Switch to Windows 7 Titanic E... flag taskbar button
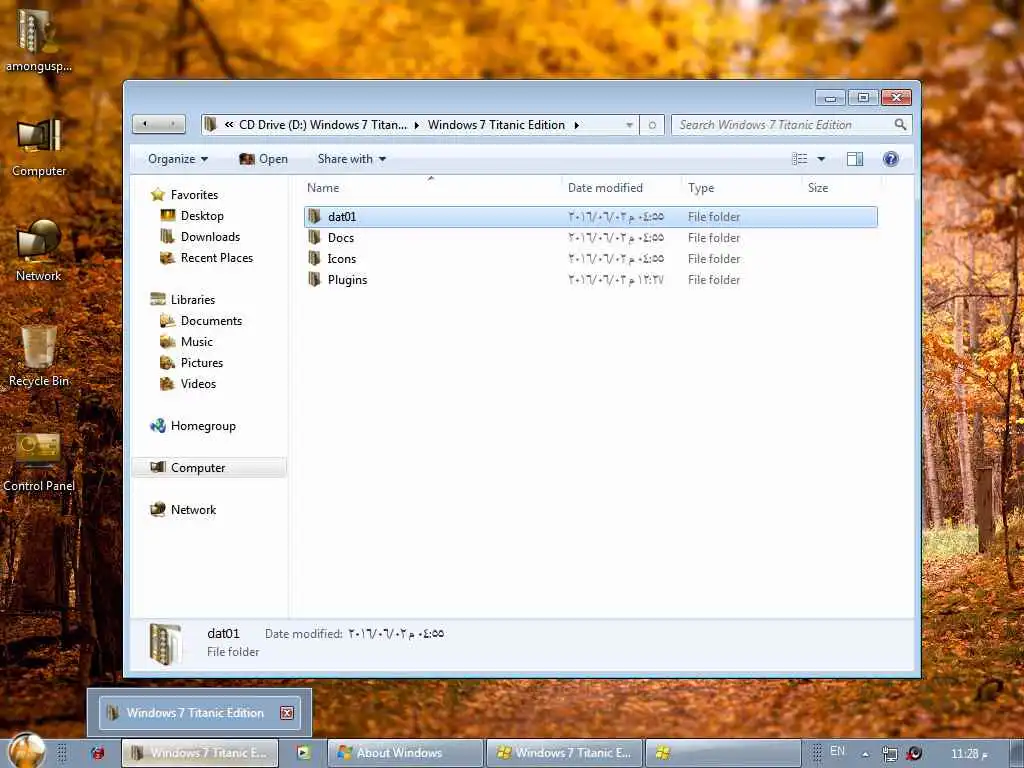The image size is (1024, 768). [x=565, y=753]
